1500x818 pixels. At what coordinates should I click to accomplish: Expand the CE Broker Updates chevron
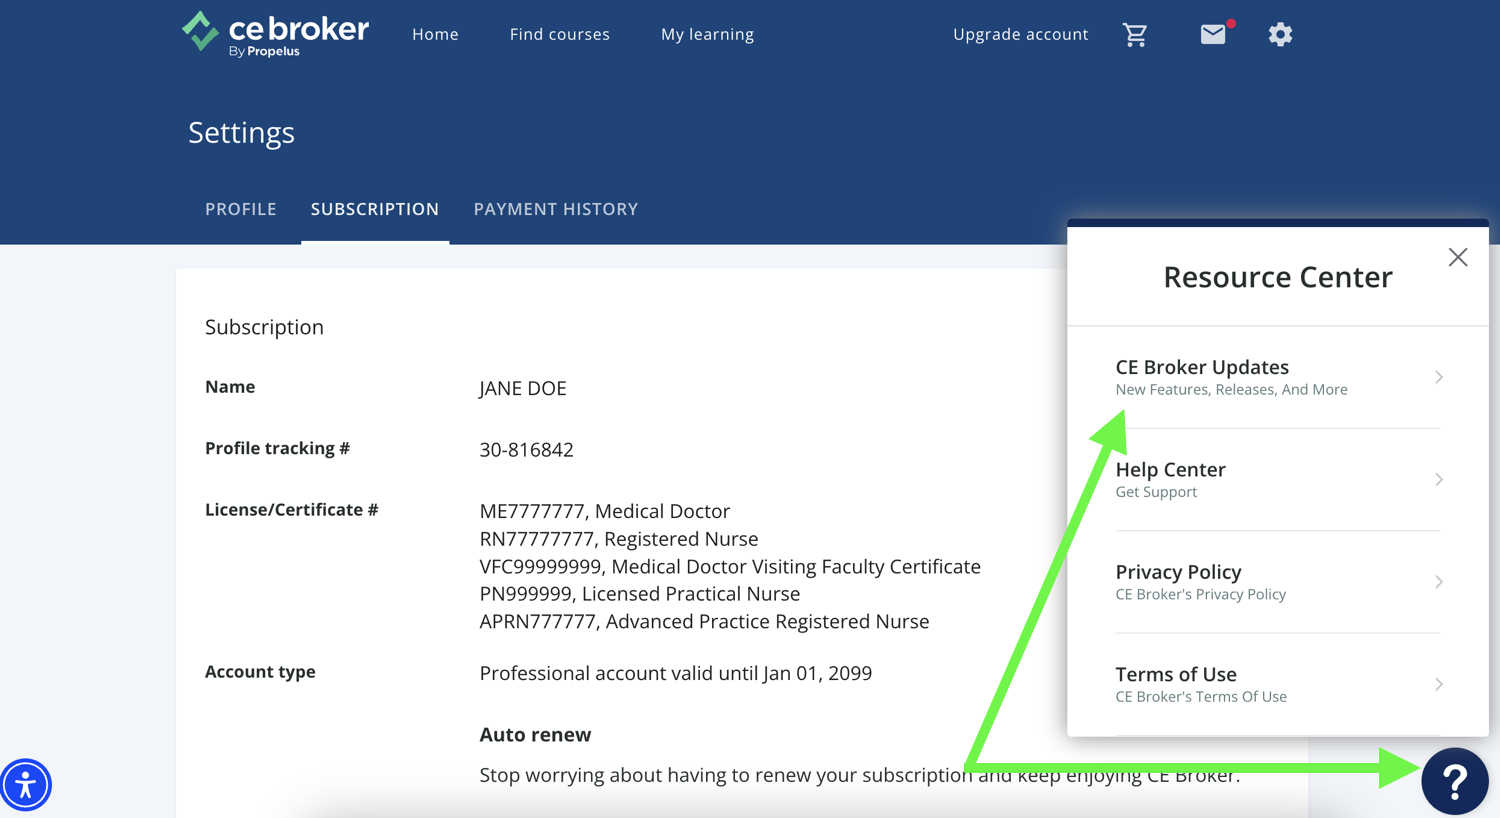point(1439,377)
